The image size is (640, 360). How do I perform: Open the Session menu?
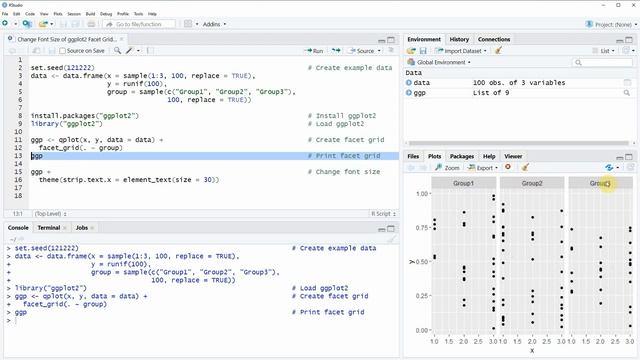74,14
